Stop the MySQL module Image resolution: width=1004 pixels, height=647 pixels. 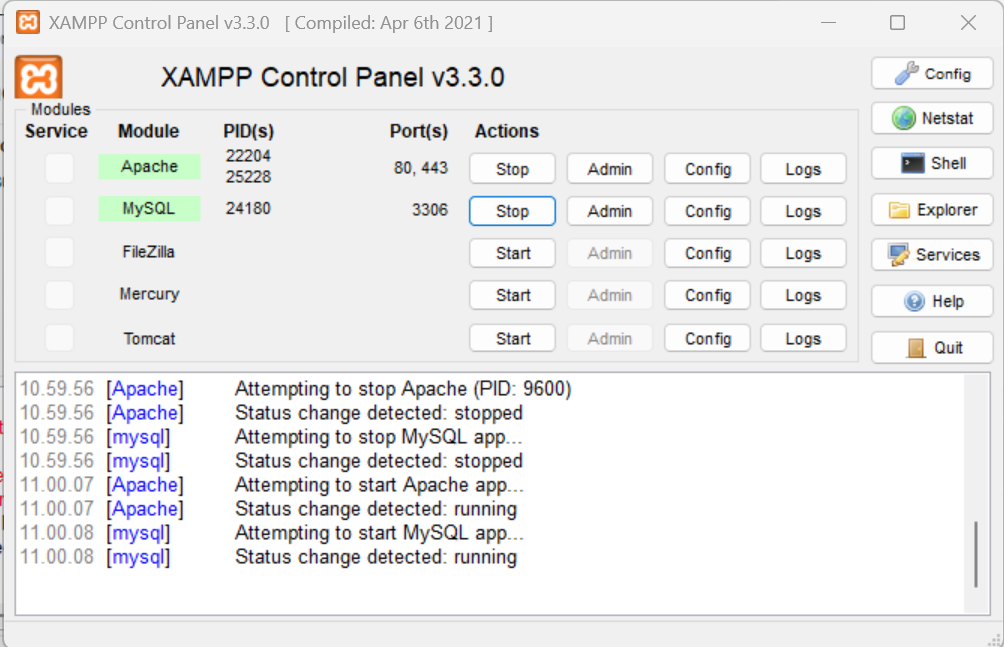(x=512, y=211)
